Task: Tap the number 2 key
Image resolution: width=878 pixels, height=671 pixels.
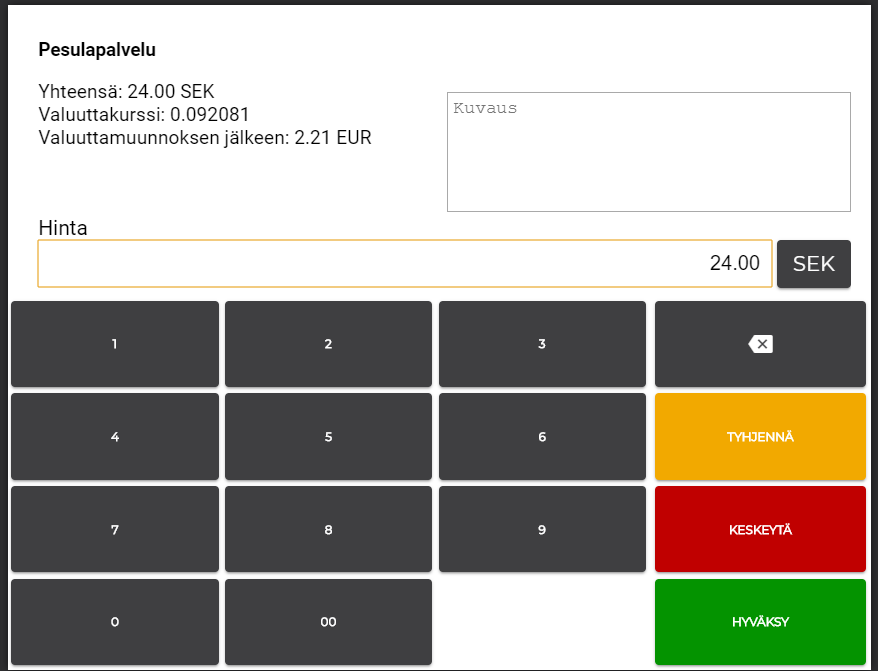Action: (x=328, y=344)
